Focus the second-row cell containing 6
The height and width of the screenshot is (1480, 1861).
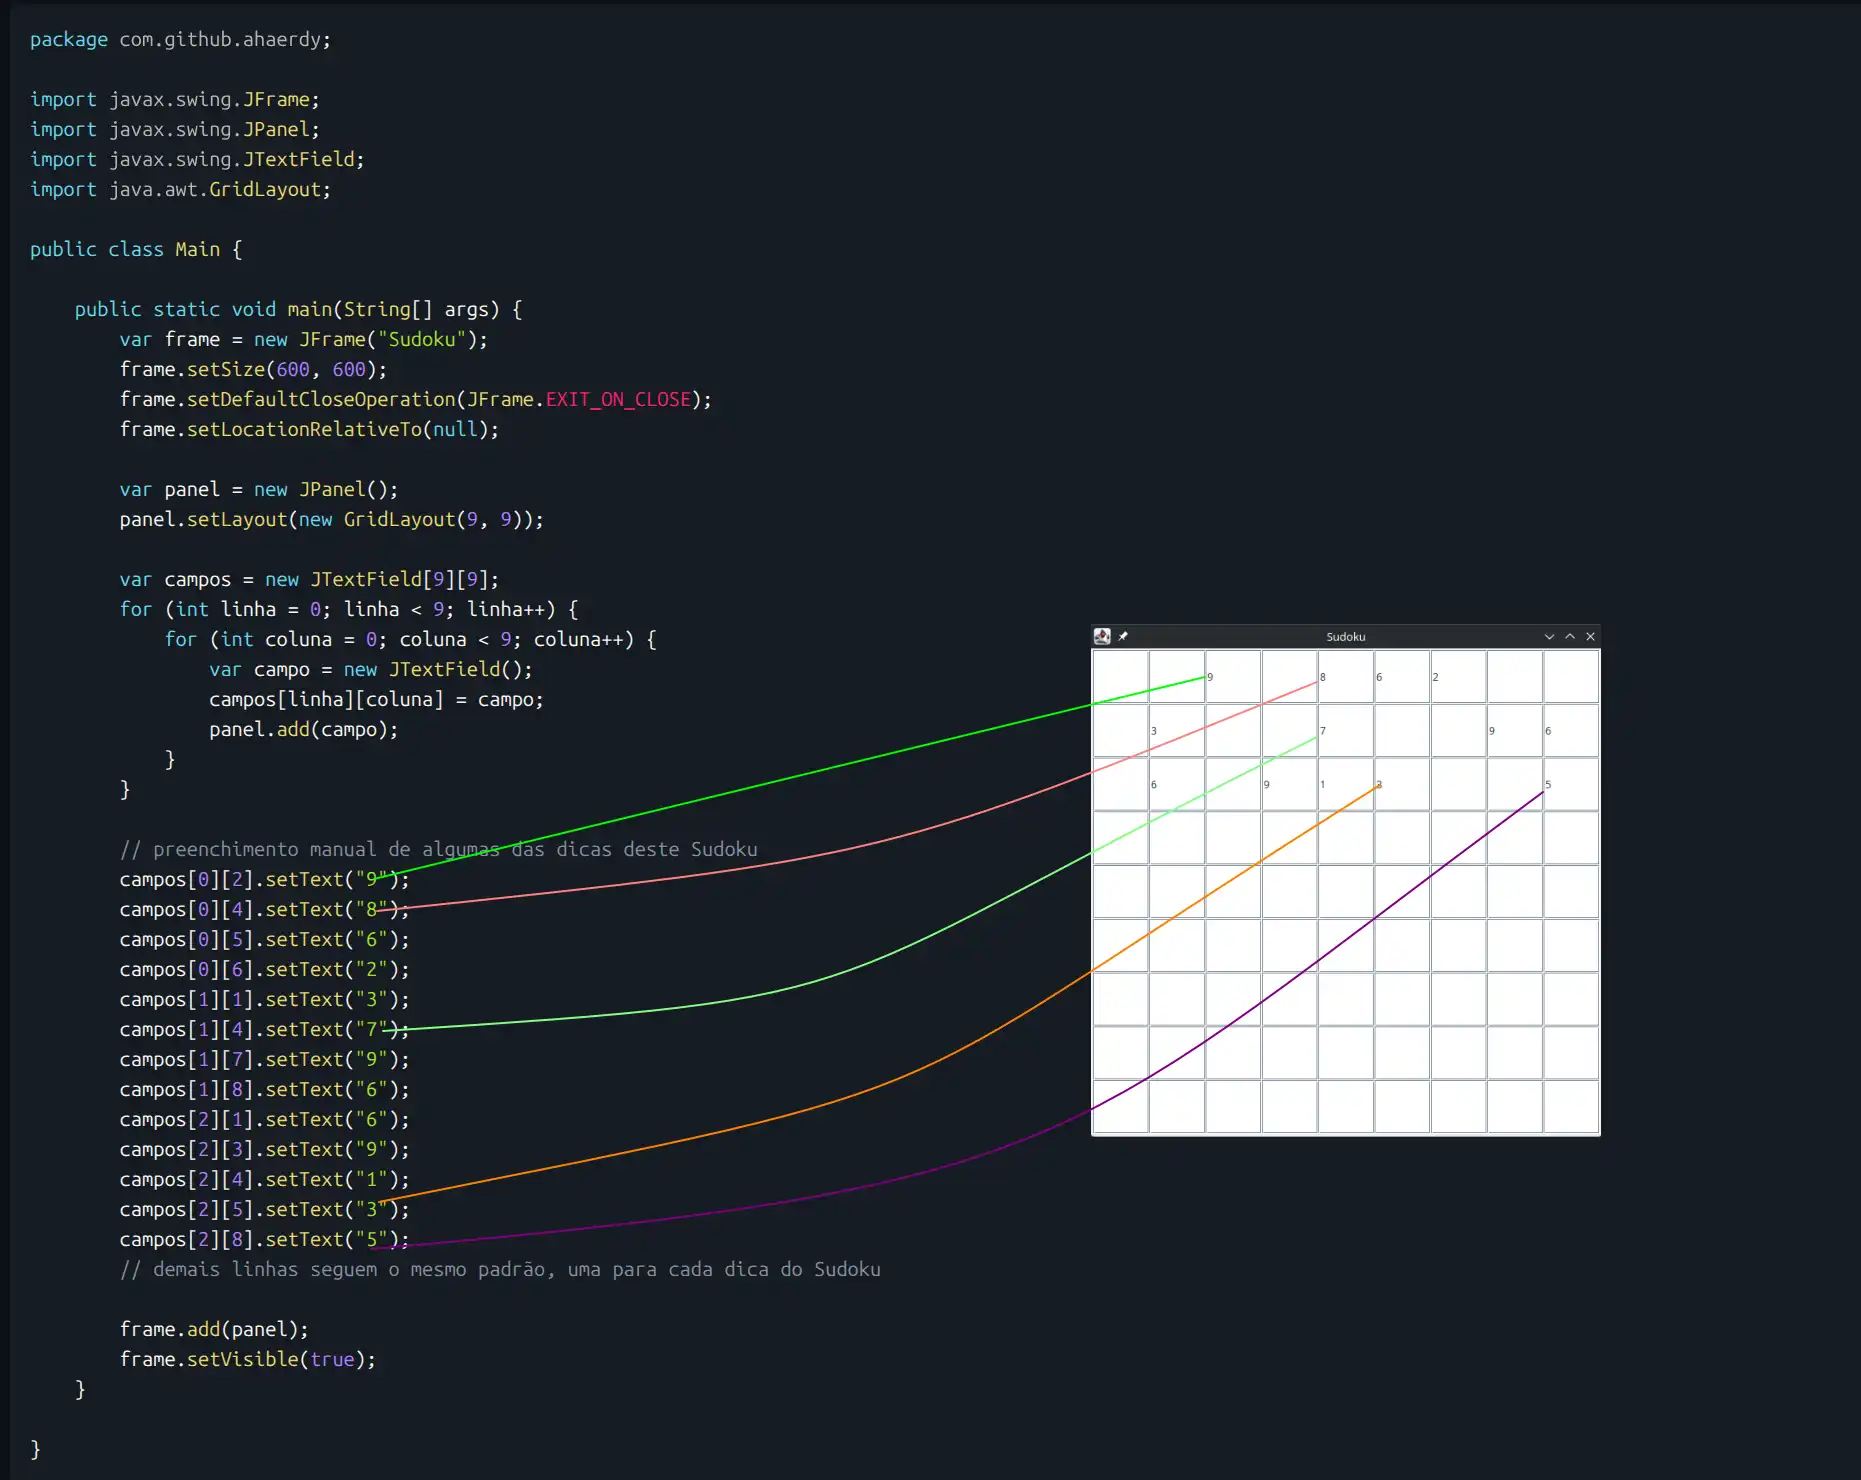[x=1571, y=731]
